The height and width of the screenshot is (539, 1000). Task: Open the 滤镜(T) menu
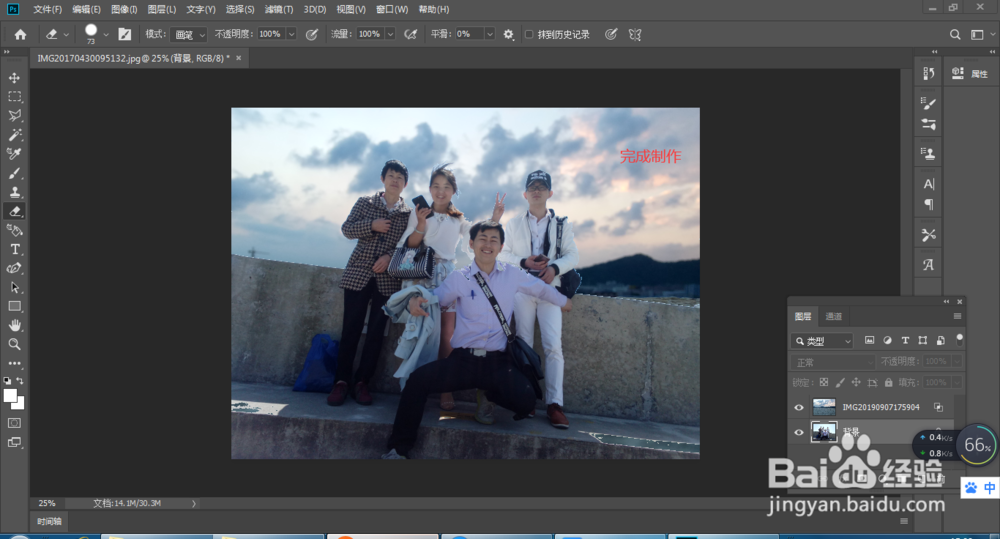[279, 9]
